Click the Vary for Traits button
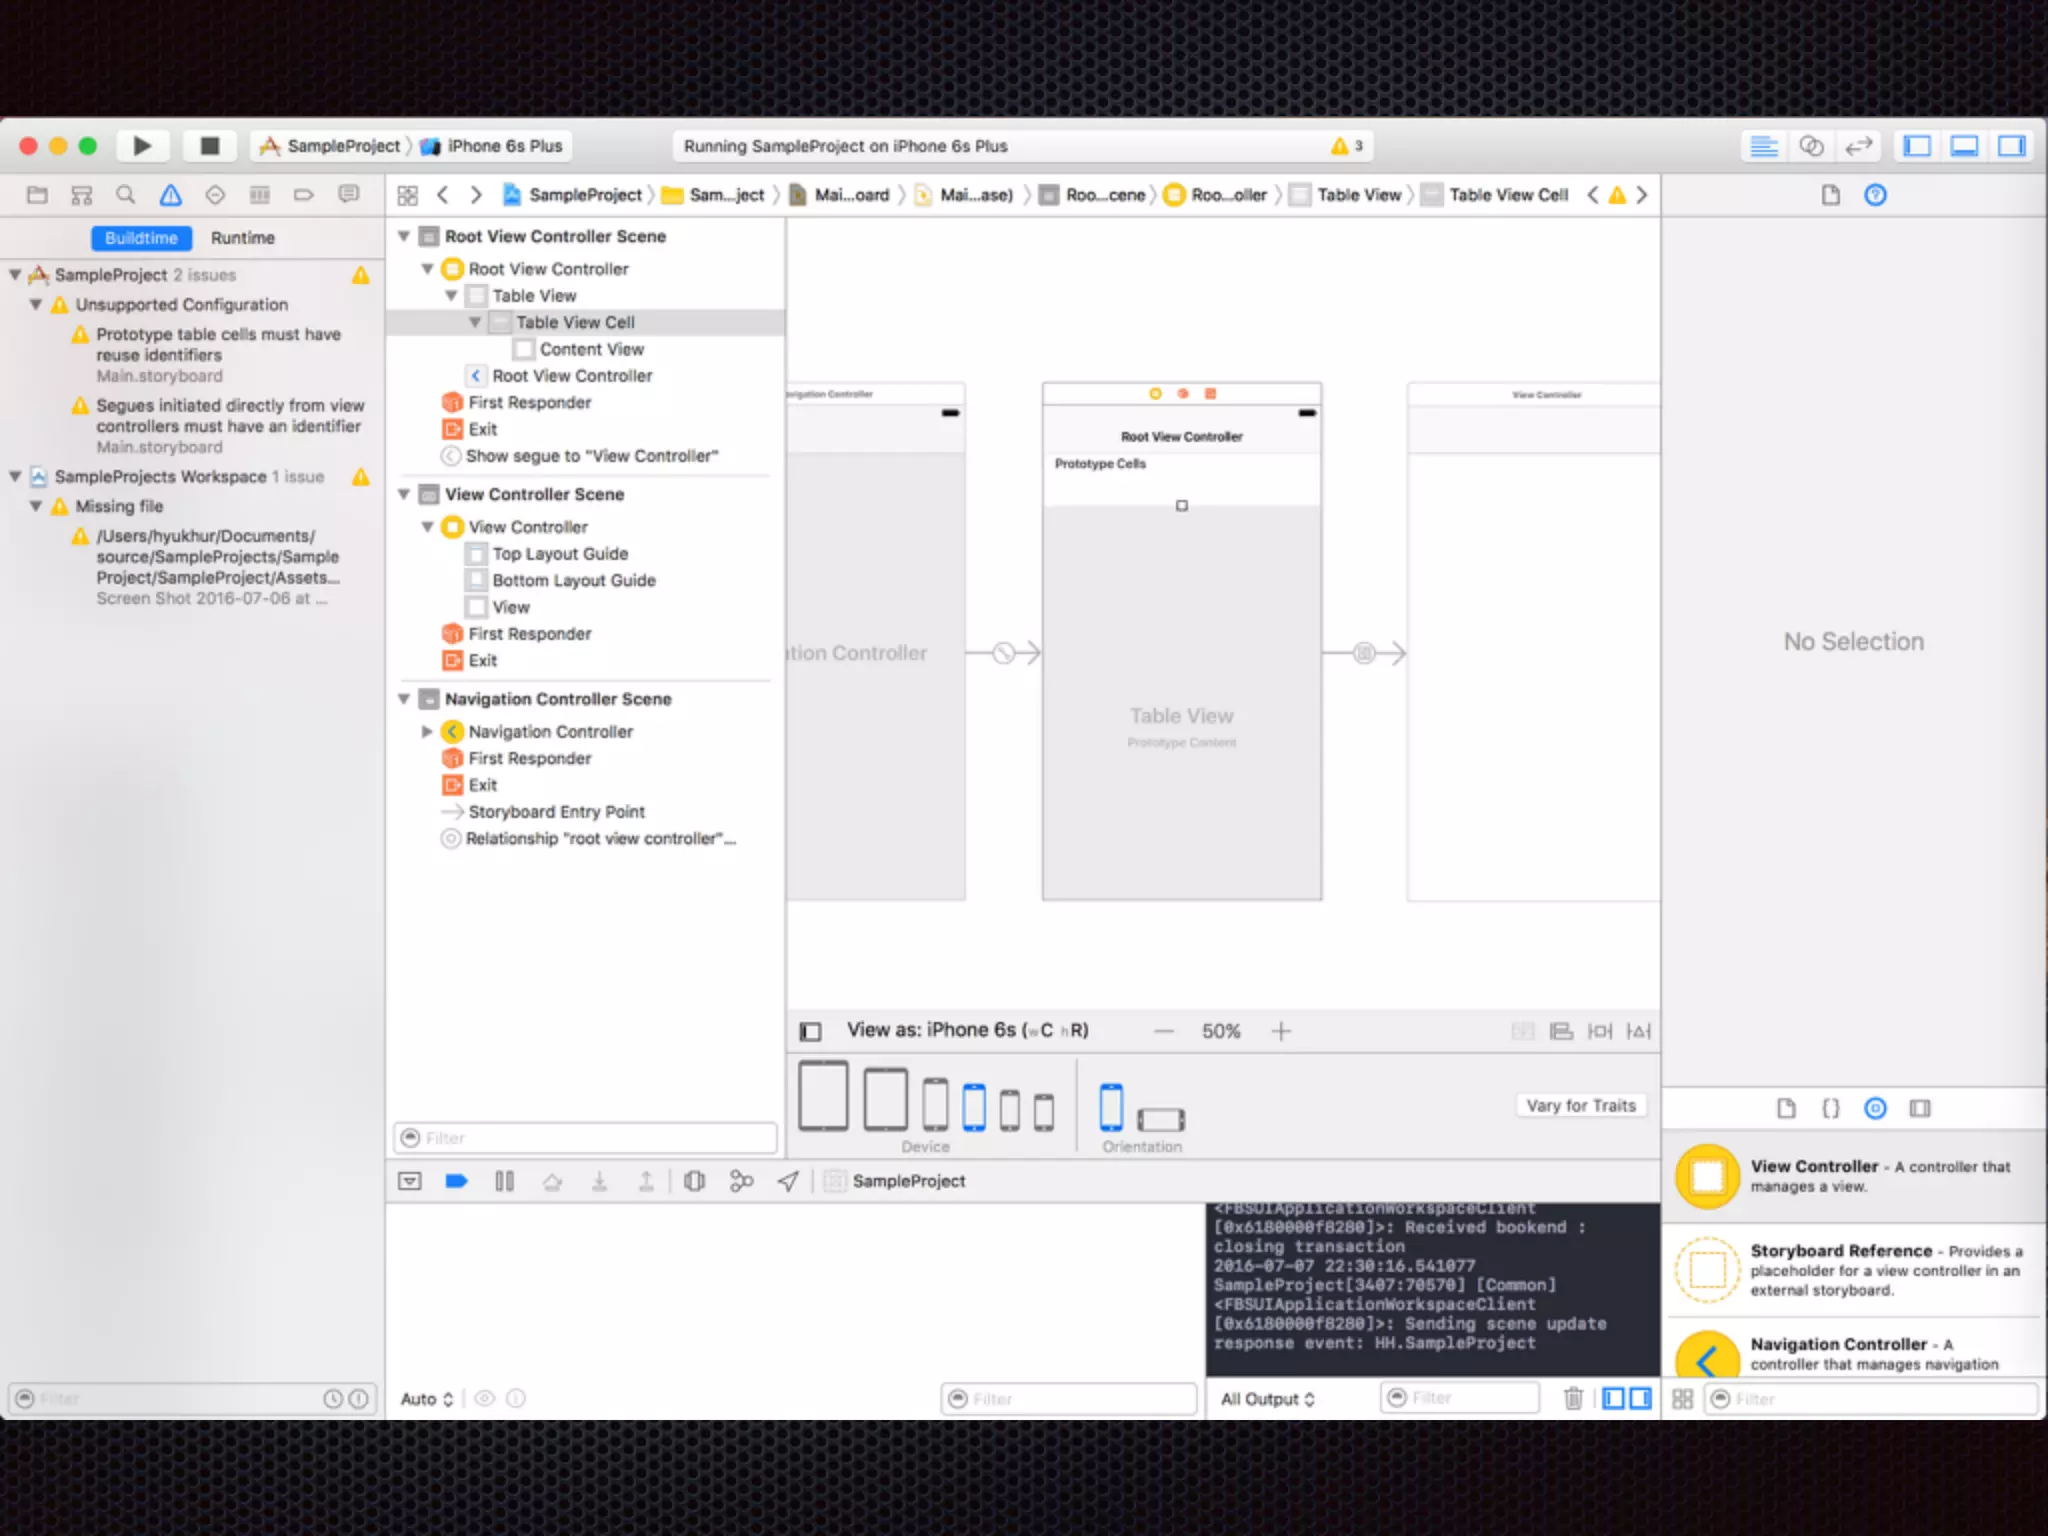Viewport: 2048px width, 1536px height. tap(1580, 1105)
